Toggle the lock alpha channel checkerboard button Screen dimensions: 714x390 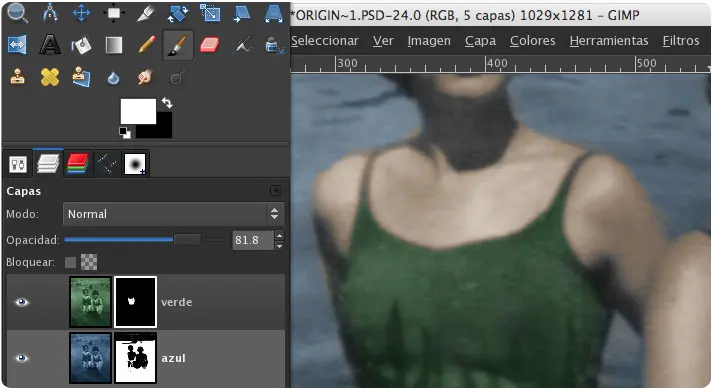click(89, 262)
